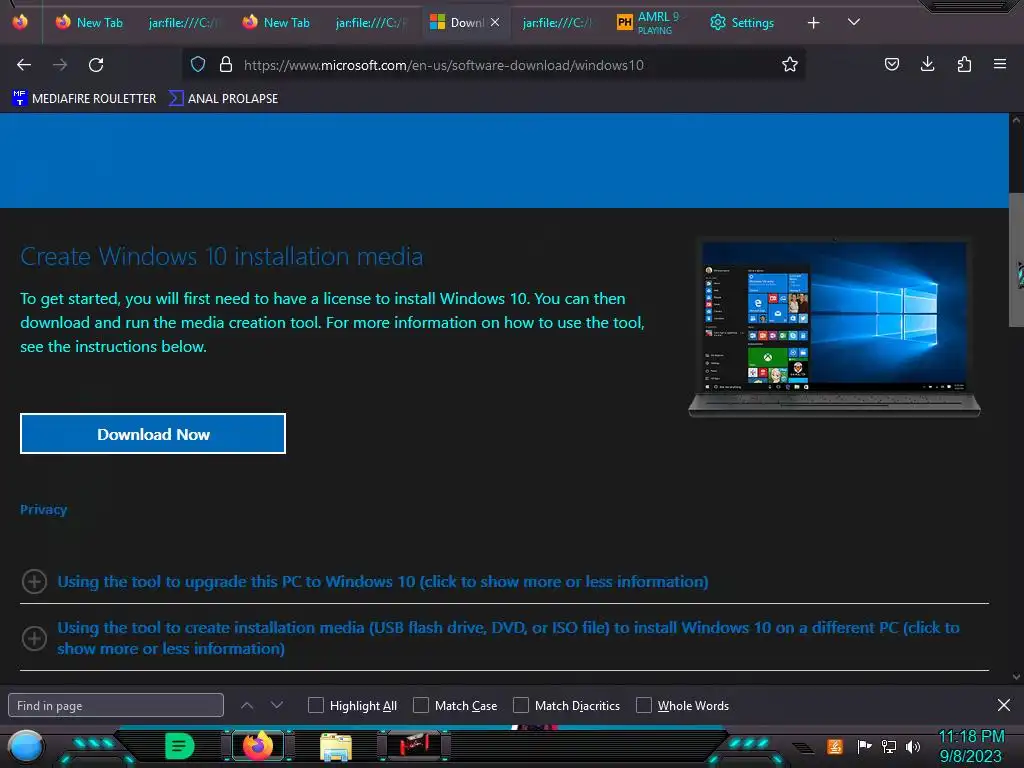Open a new tab with the plus button
The height and width of the screenshot is (768, 1024).
813,23
